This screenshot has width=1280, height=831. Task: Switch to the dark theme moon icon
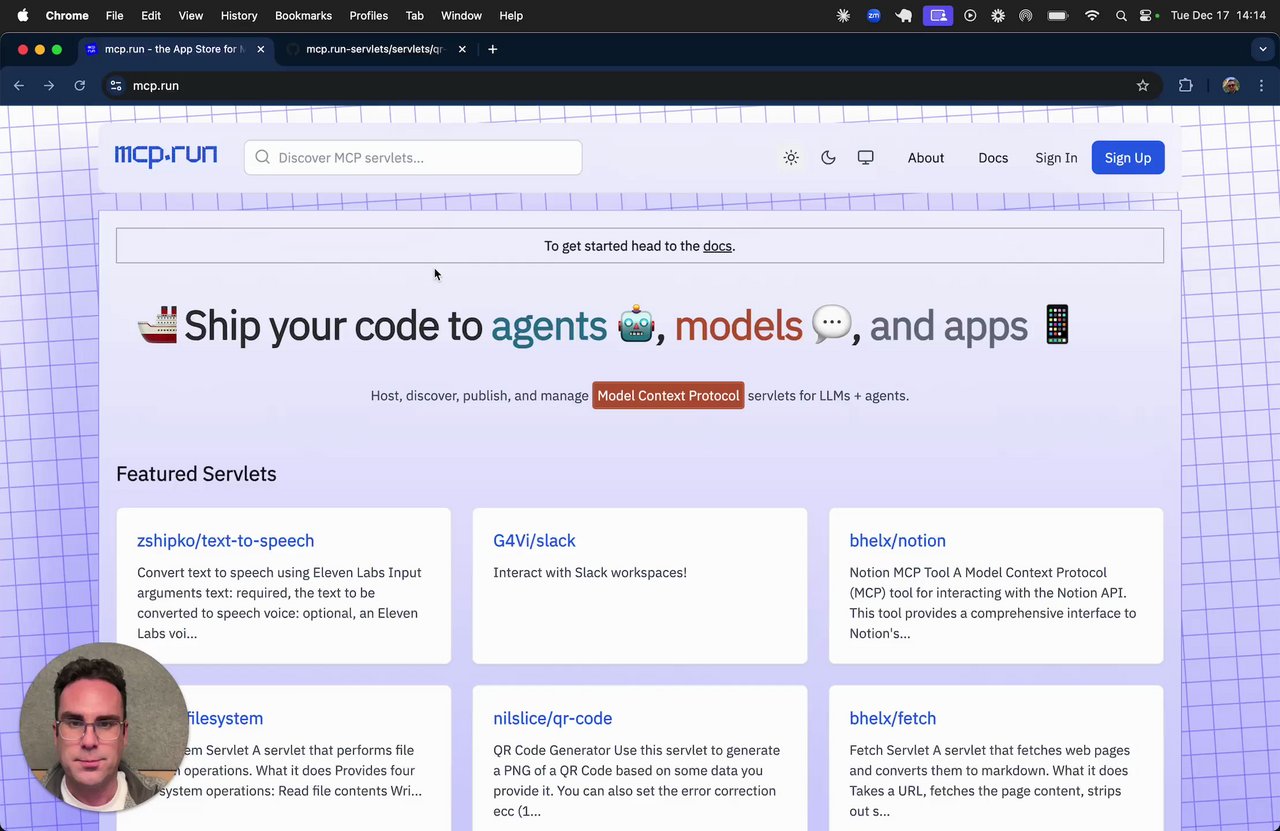coord(828,158)
